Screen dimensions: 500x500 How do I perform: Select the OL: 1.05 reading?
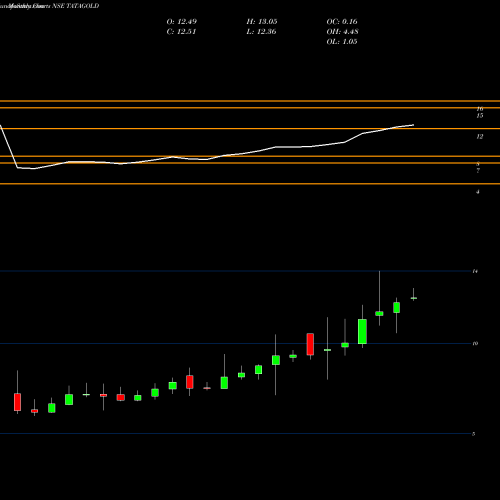click(342, 42)
